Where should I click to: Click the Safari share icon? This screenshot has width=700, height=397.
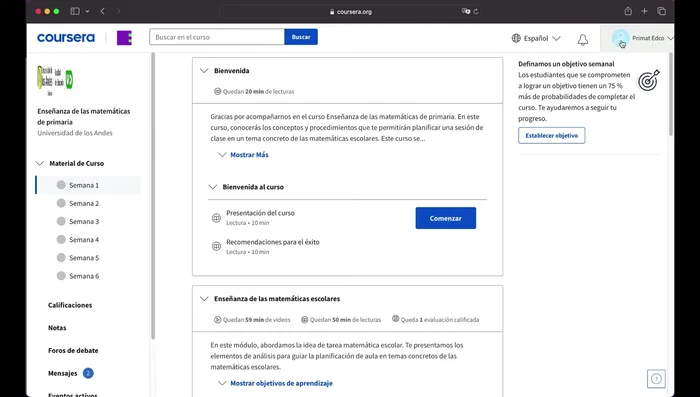628,11
